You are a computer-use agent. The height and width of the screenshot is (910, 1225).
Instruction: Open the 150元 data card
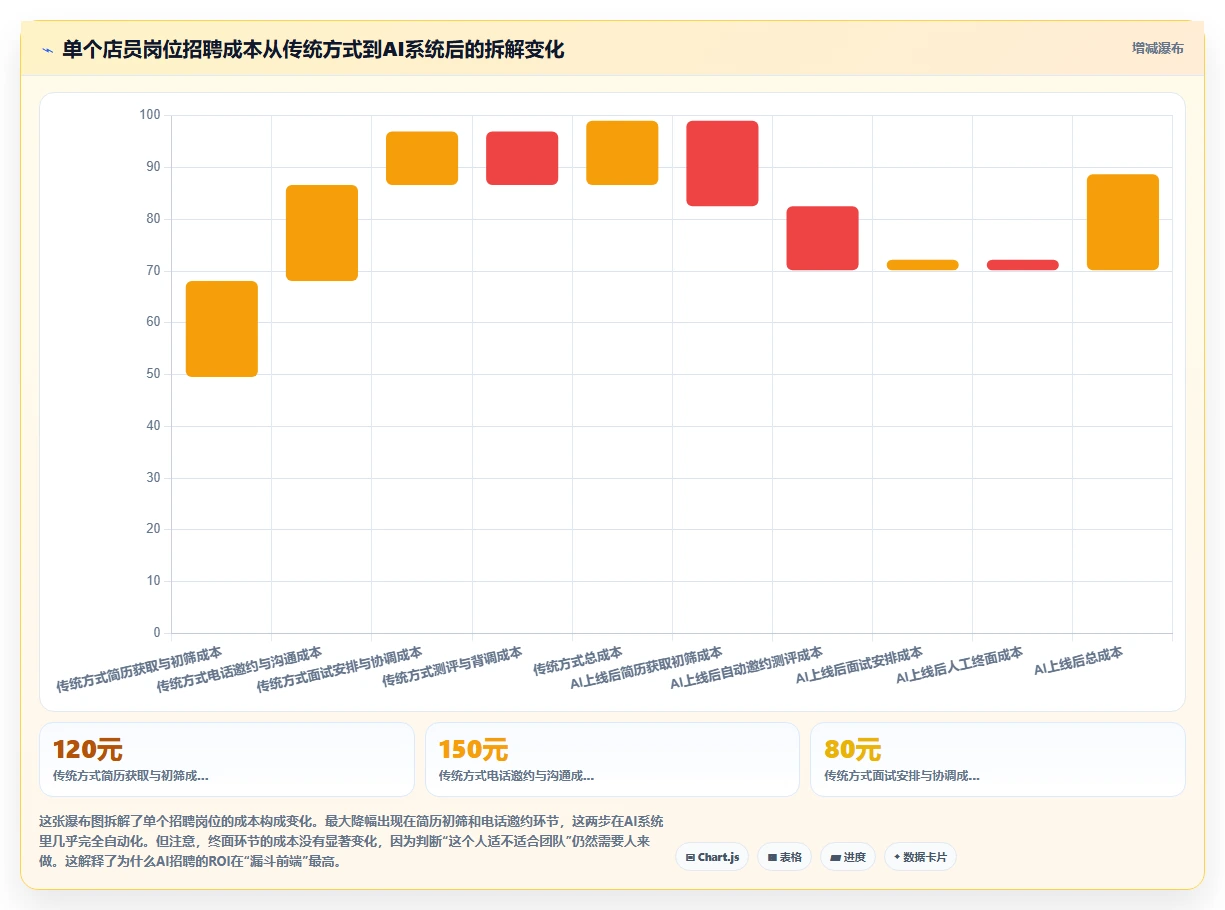612,760
